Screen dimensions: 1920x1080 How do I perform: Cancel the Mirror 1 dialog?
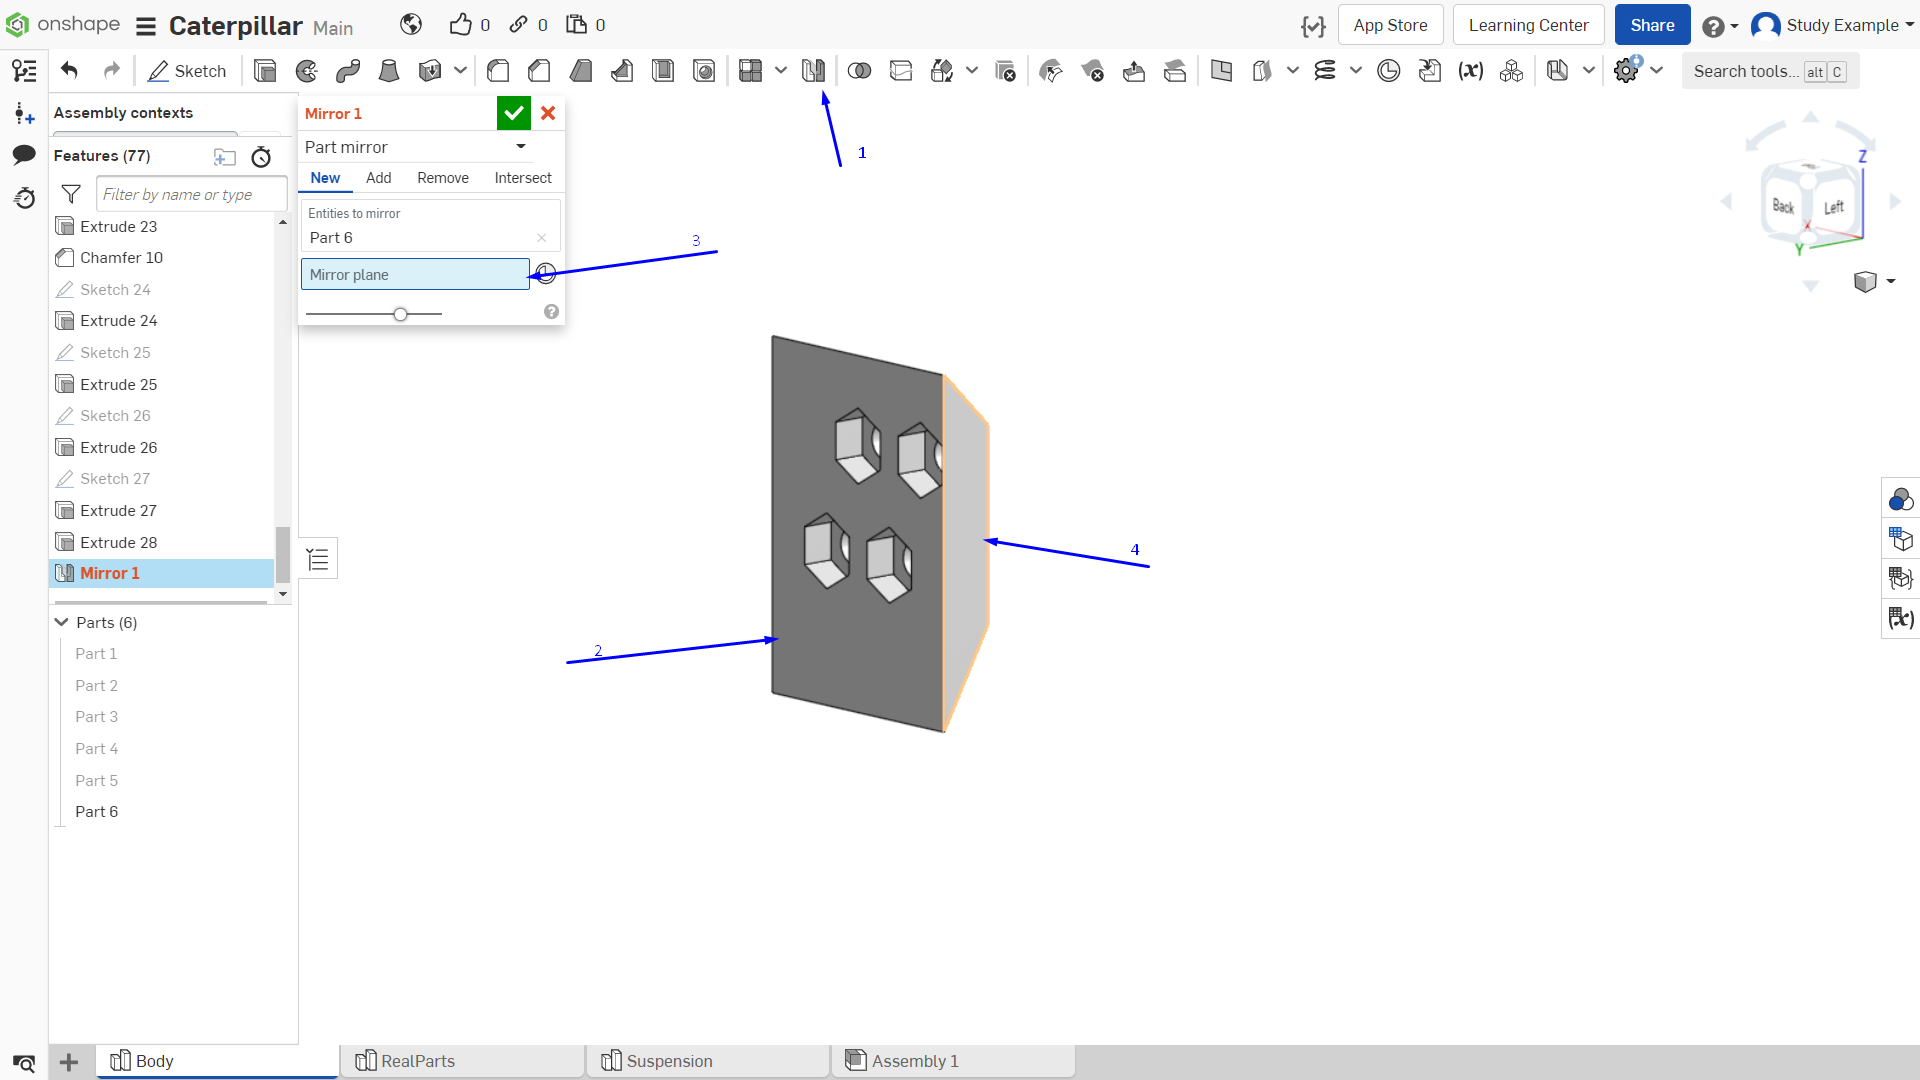click(548, 113)
